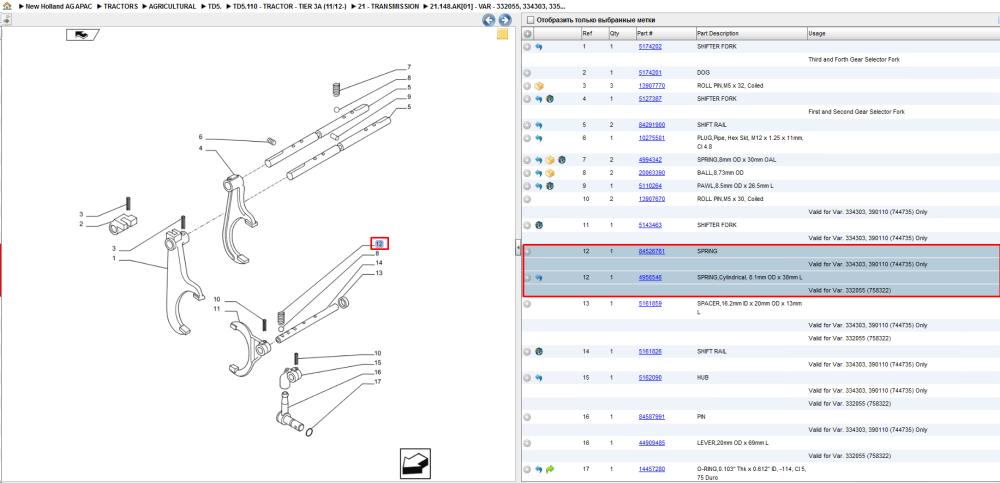1000x483 pixels.
Task: Toggle the round selector for LEVER 44909485
Action: (x=527, y=443)
